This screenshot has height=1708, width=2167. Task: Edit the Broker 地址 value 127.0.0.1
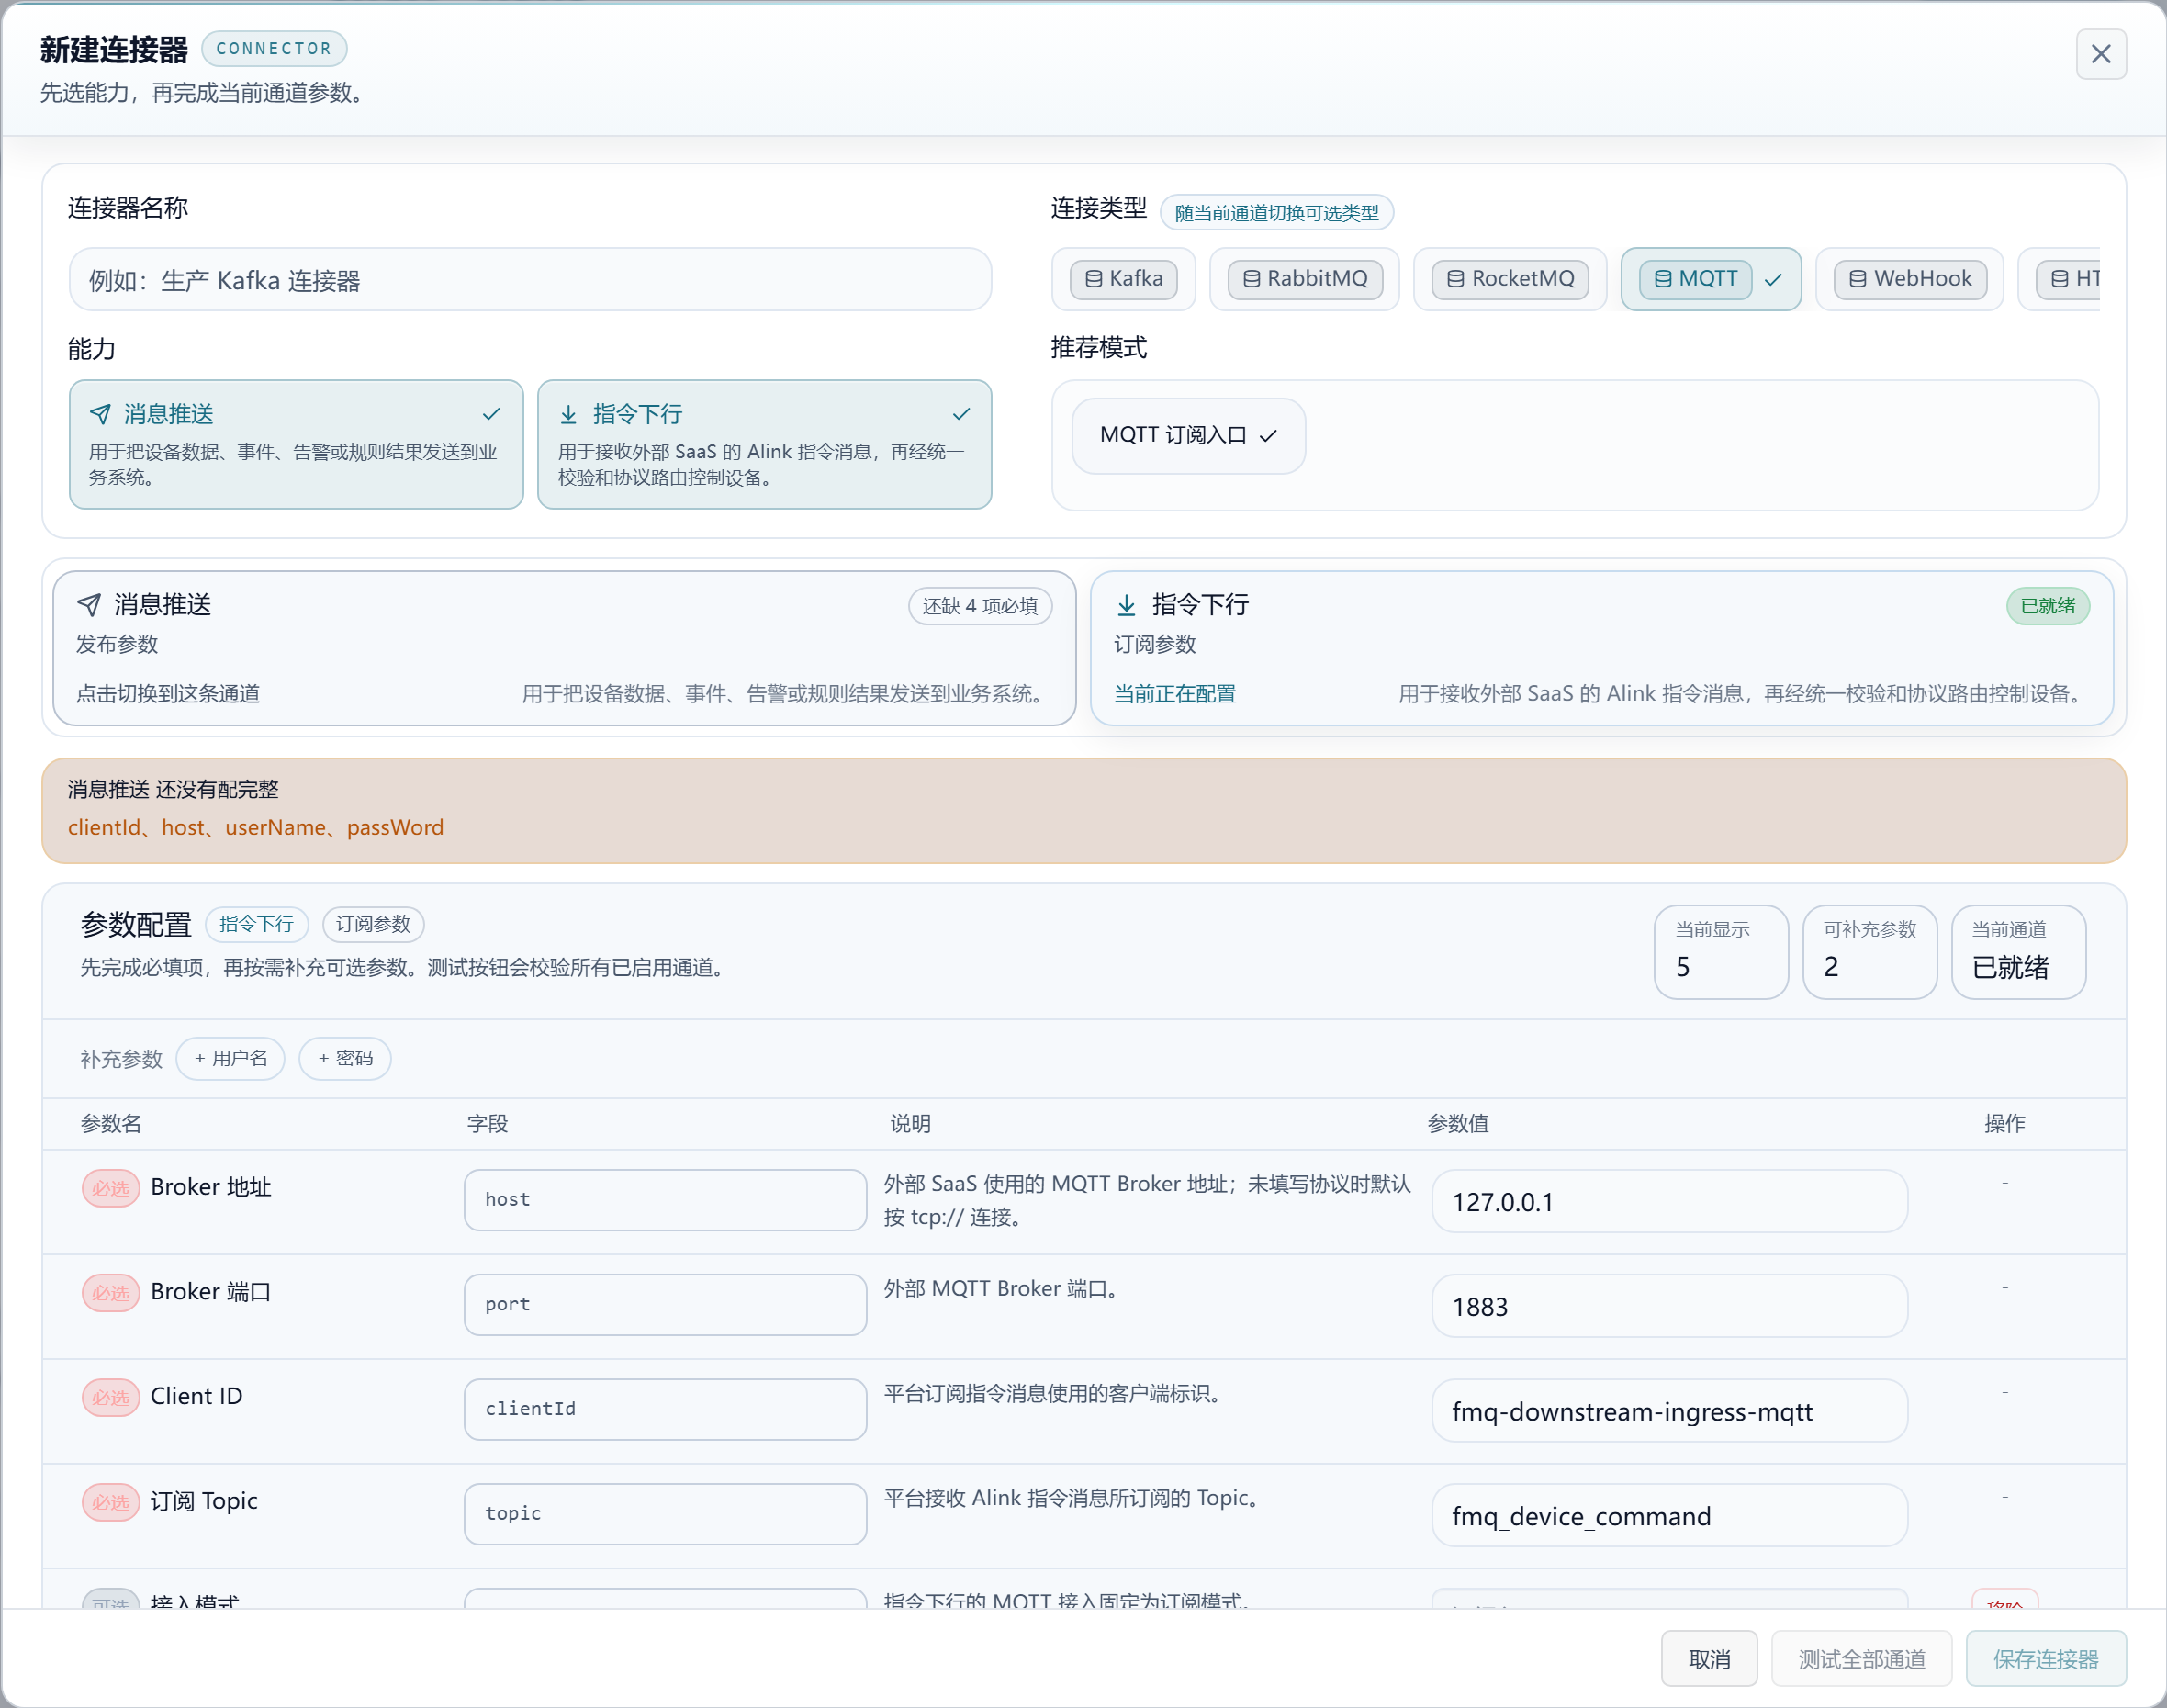tap(1669, 1201)
